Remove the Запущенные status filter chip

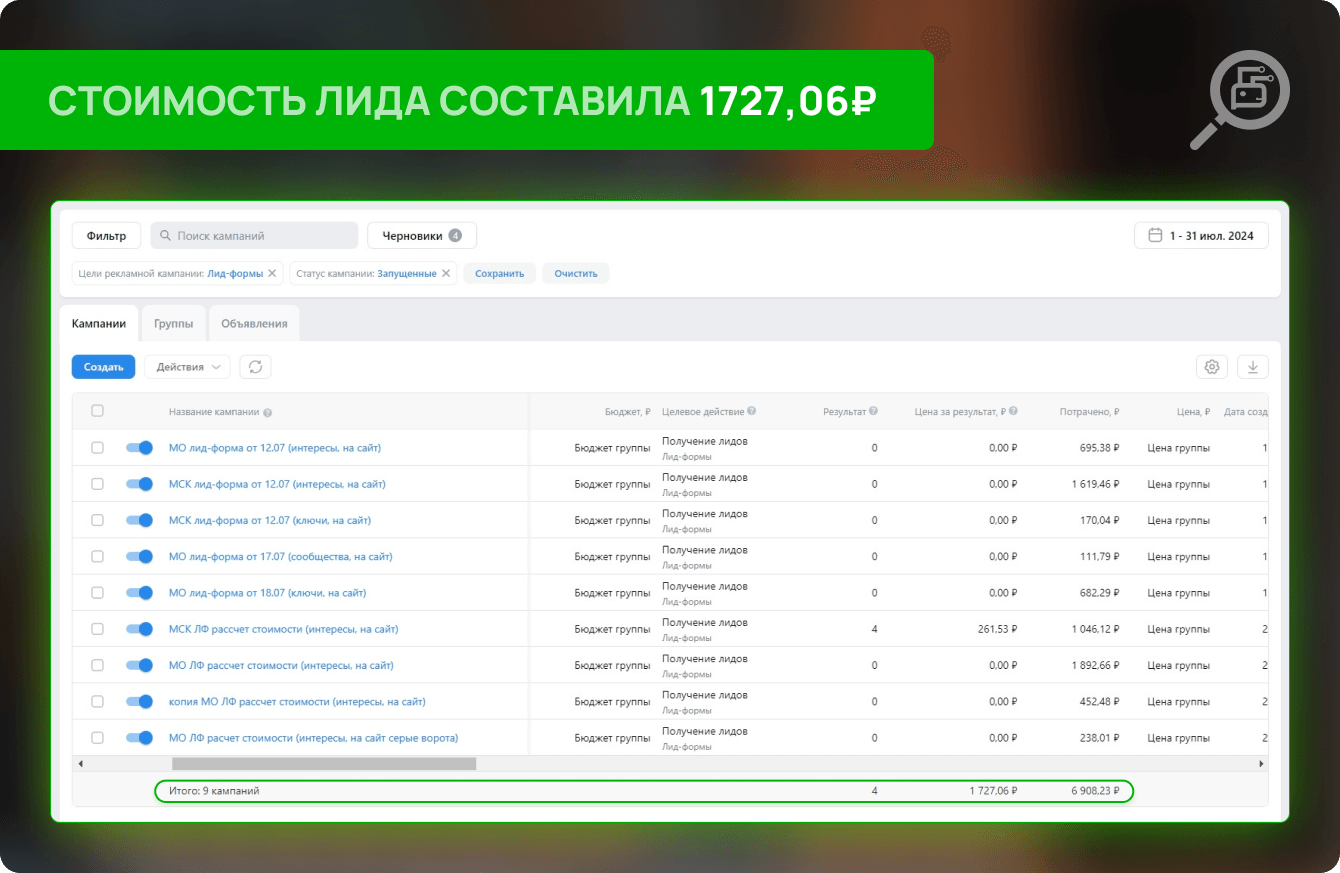pyautogui.click(x=446, y=273)
